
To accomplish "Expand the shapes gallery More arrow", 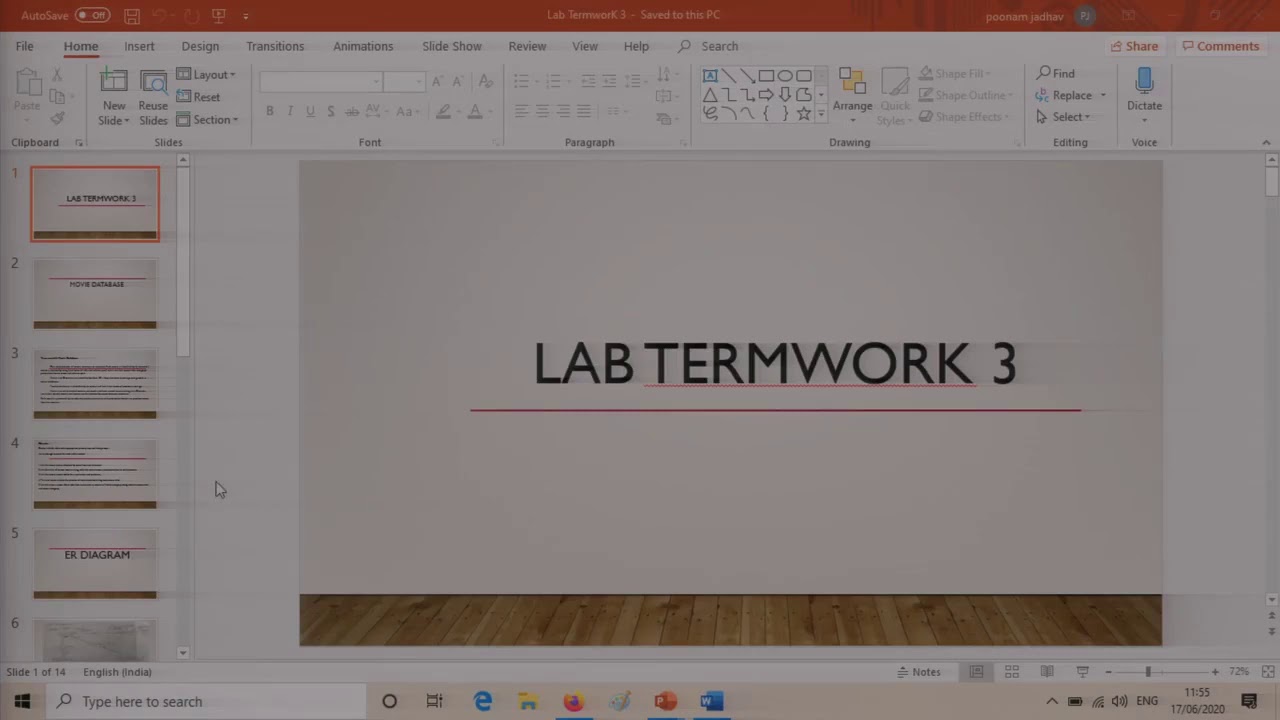I will point(821,115).
